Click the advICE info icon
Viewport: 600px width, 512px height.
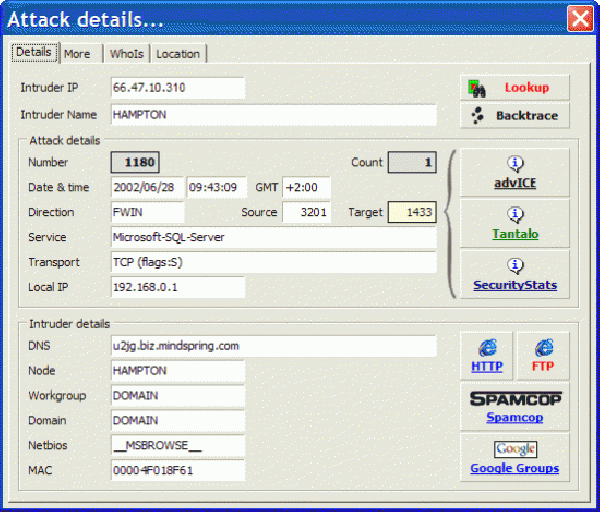pos(515,164)
